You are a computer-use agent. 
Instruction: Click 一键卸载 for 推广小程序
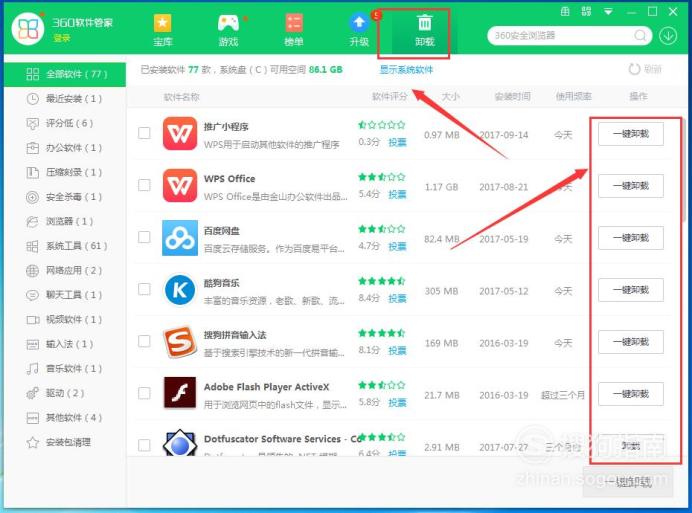(631, 134)
